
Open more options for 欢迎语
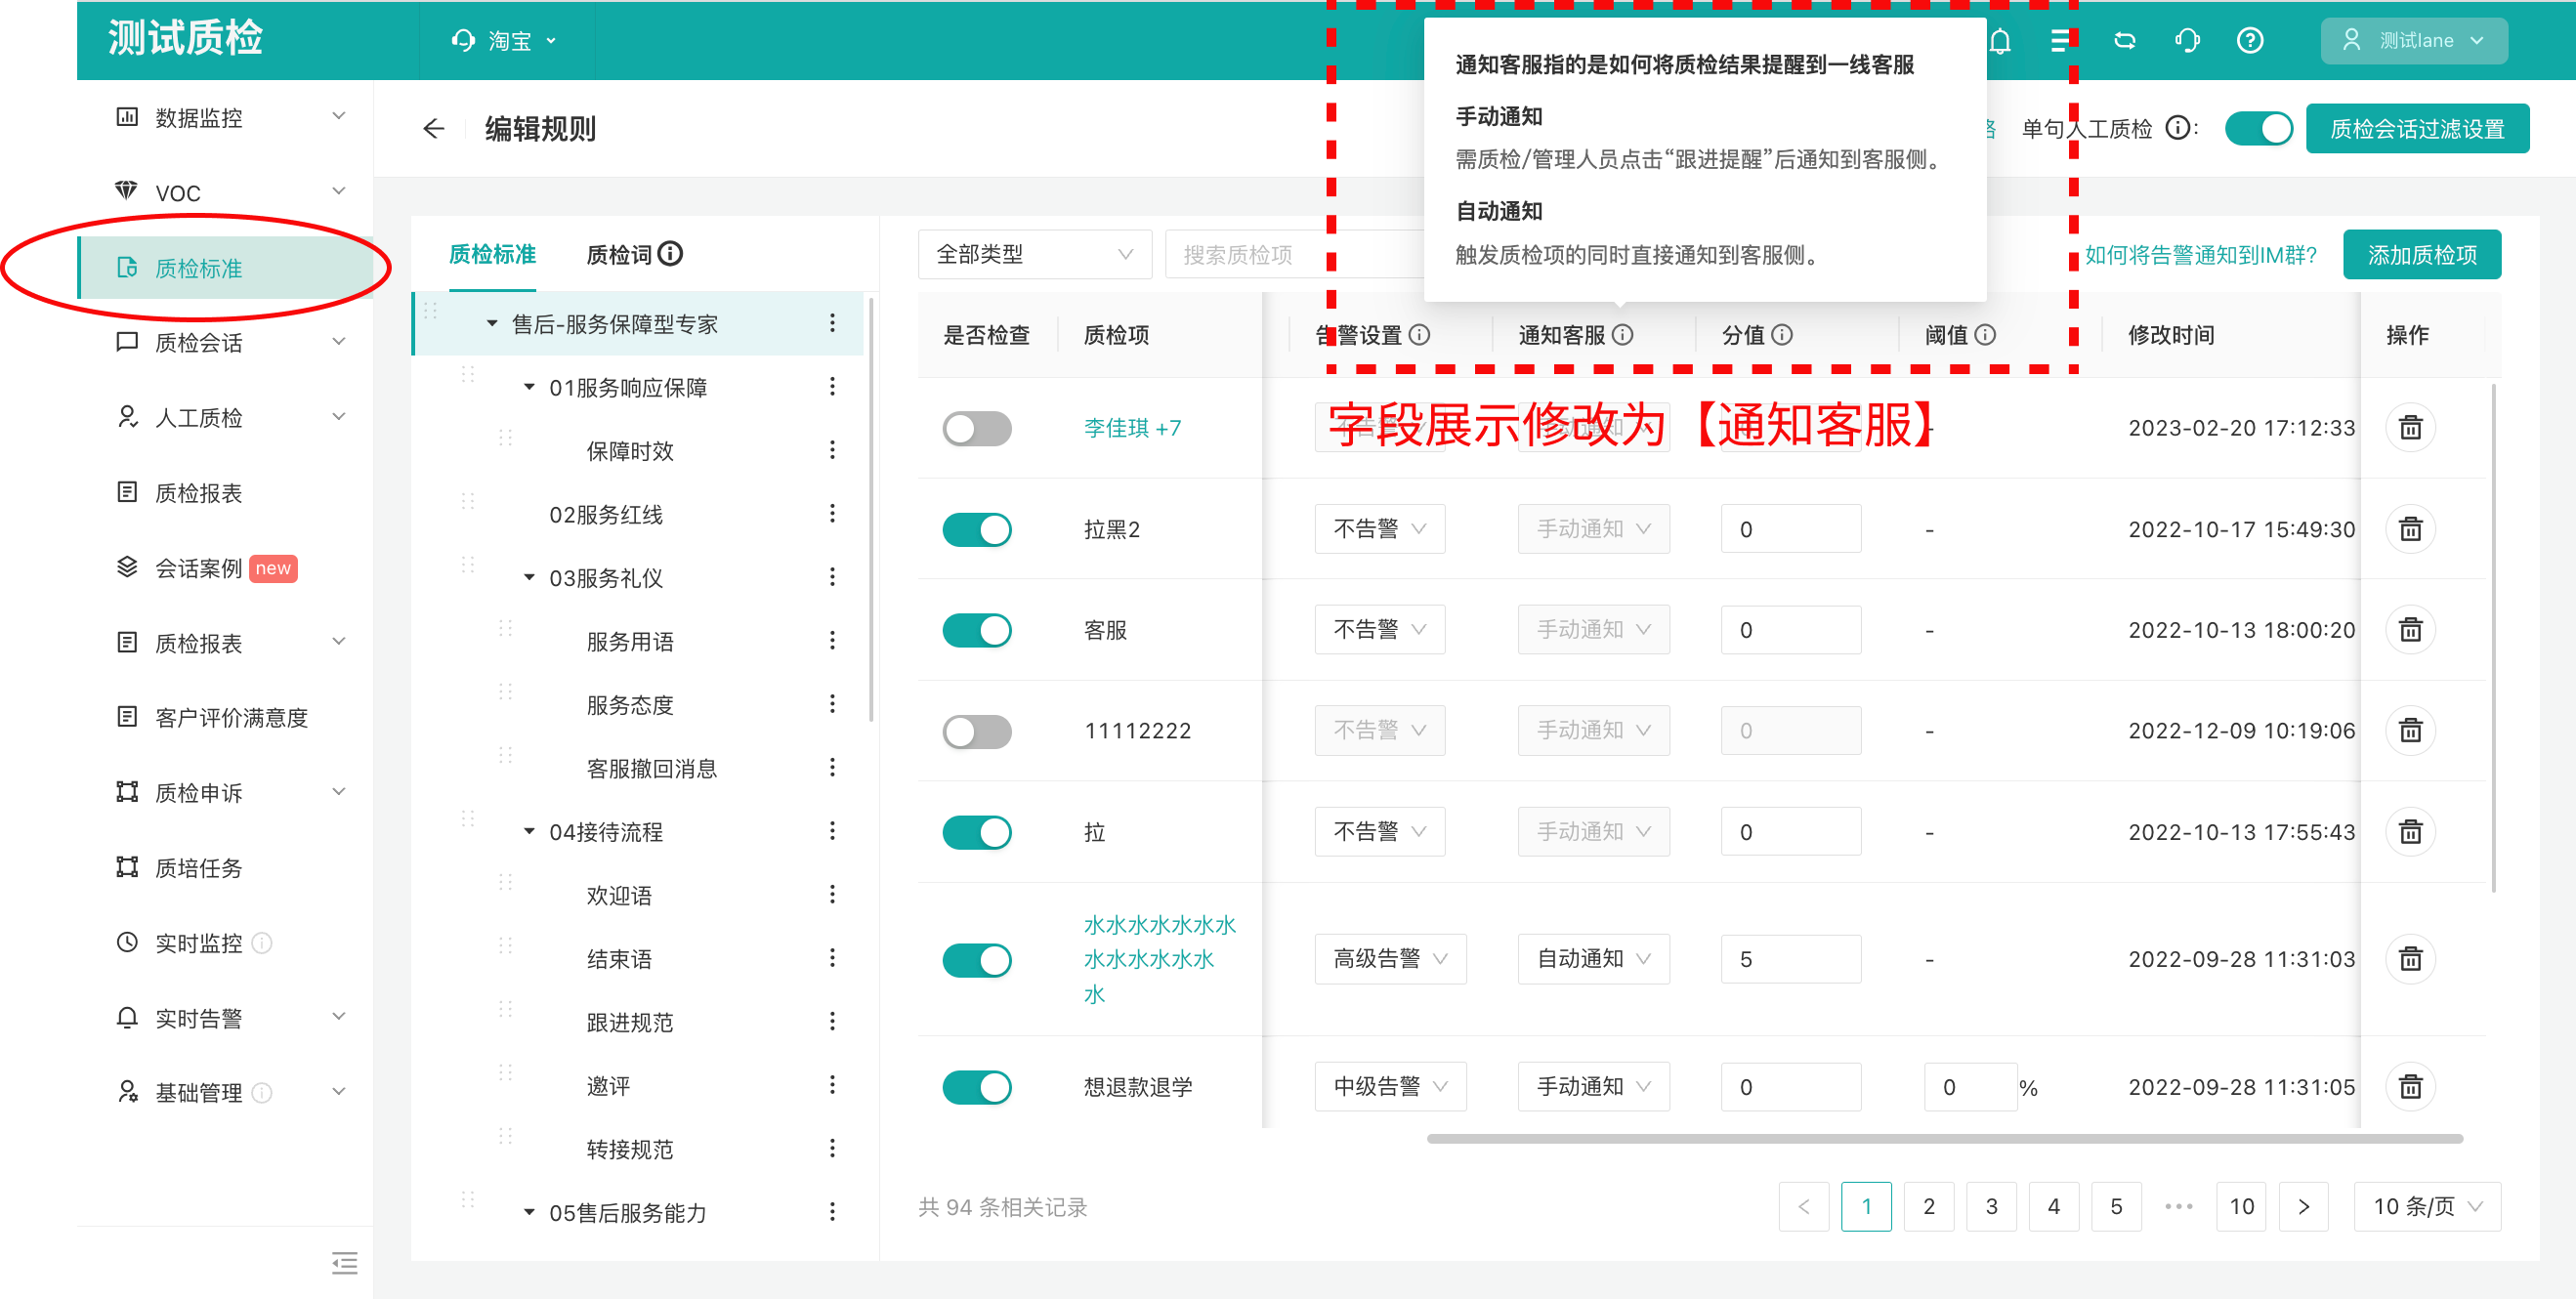[x=832, y=894]
